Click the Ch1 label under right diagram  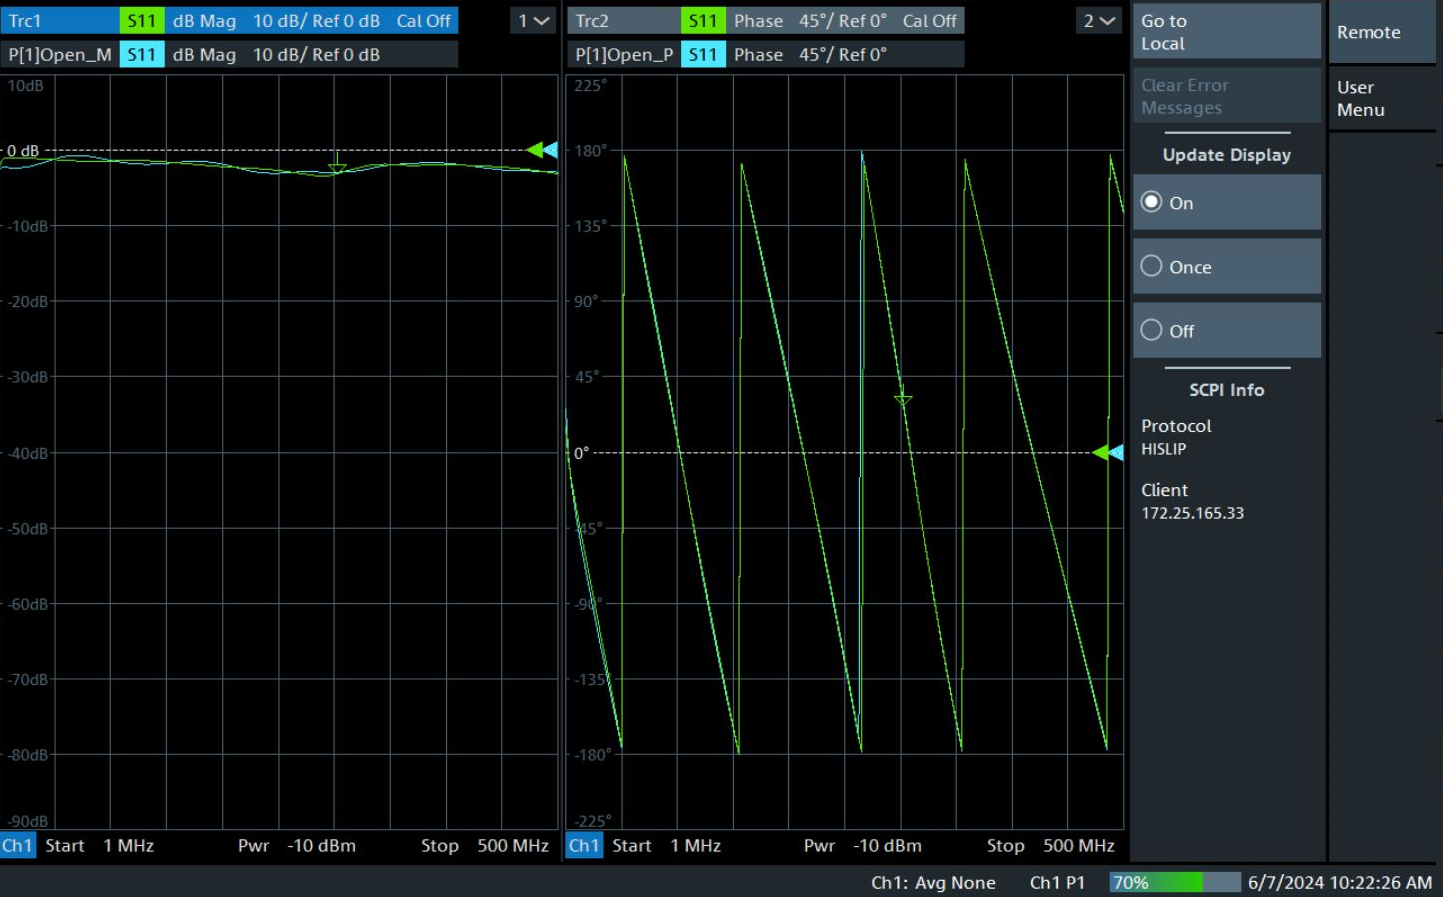click(584, 846)
